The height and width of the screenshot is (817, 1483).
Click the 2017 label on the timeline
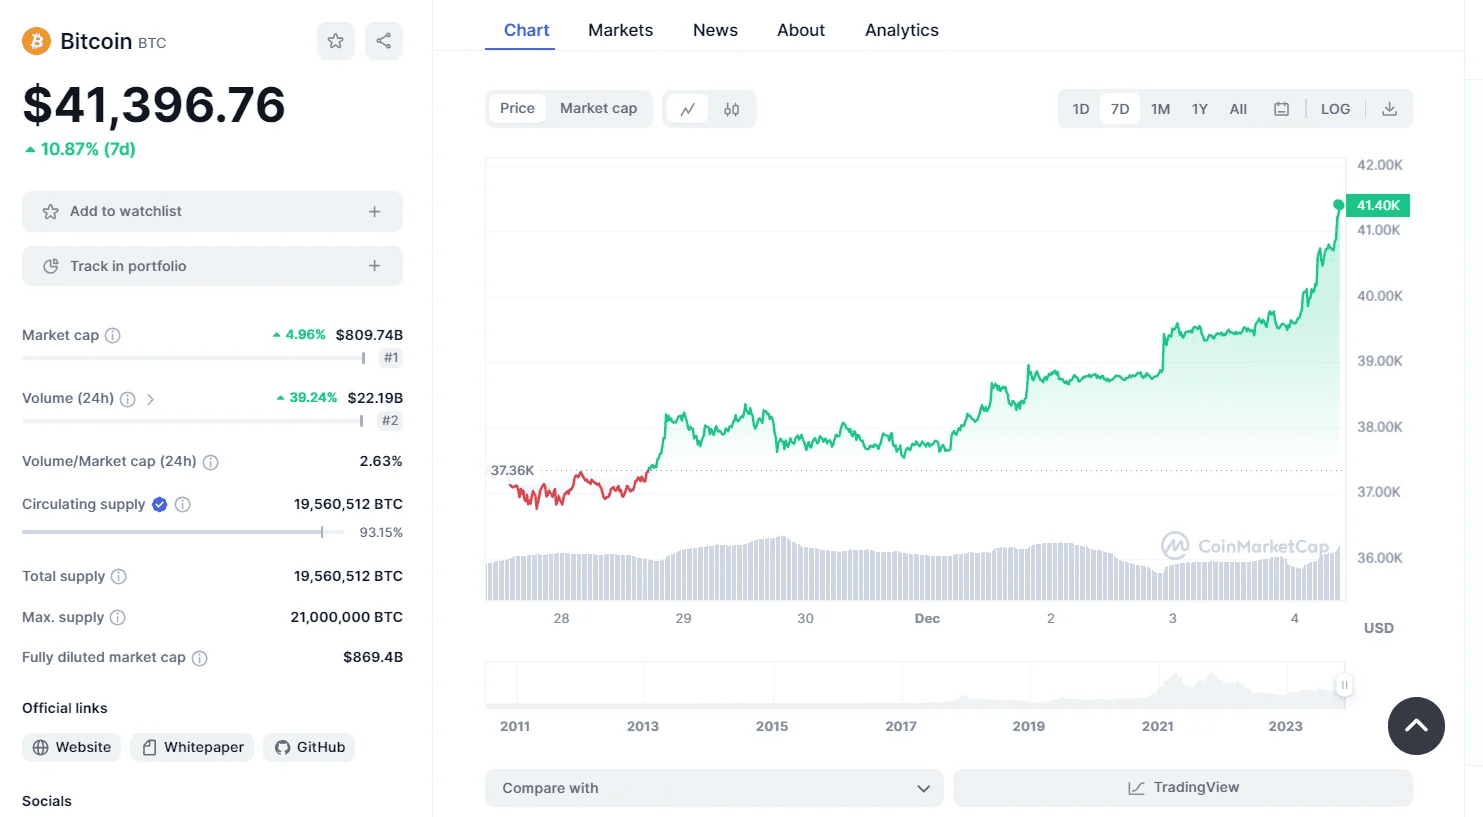tap(901, 726)
